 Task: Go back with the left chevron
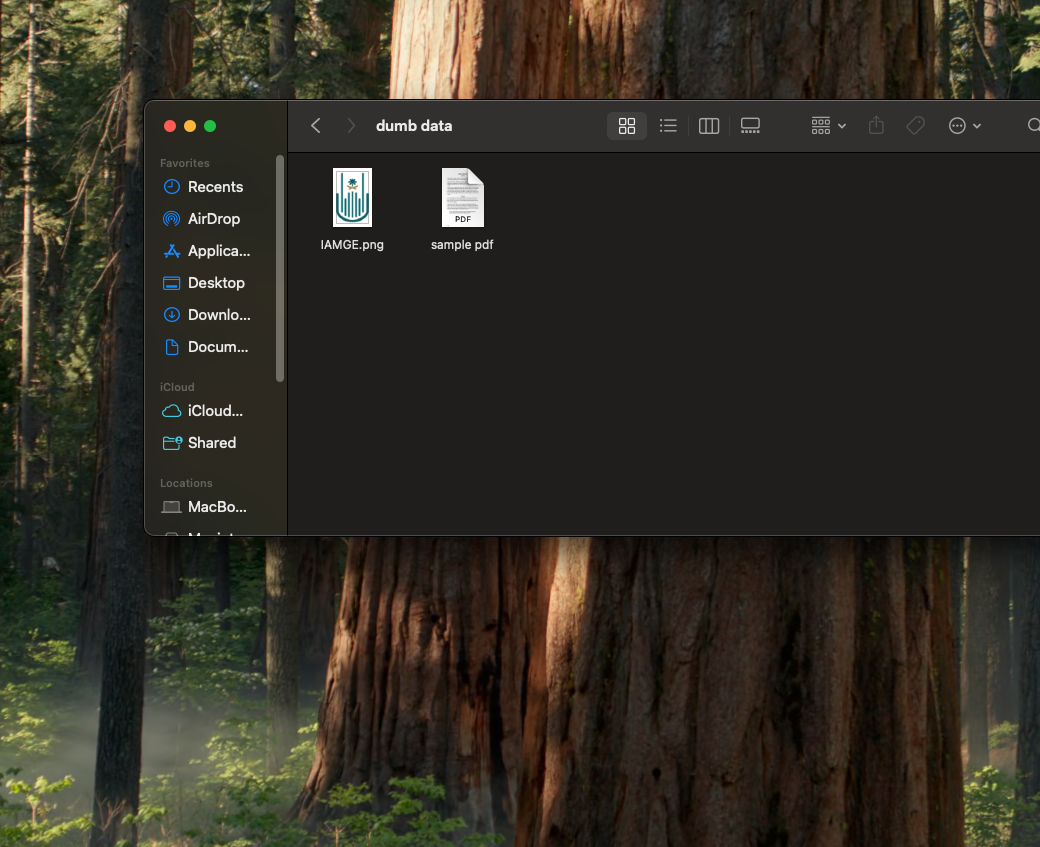[x=316, y=126]
